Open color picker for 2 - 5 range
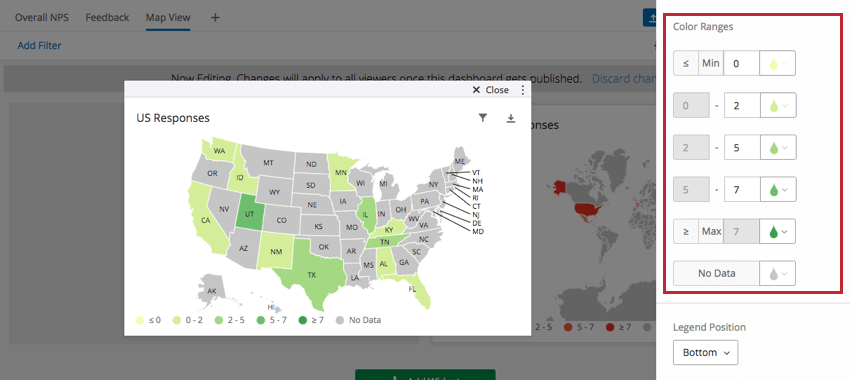The width and height of the screenshot is (850, 380). click(778, 147)
